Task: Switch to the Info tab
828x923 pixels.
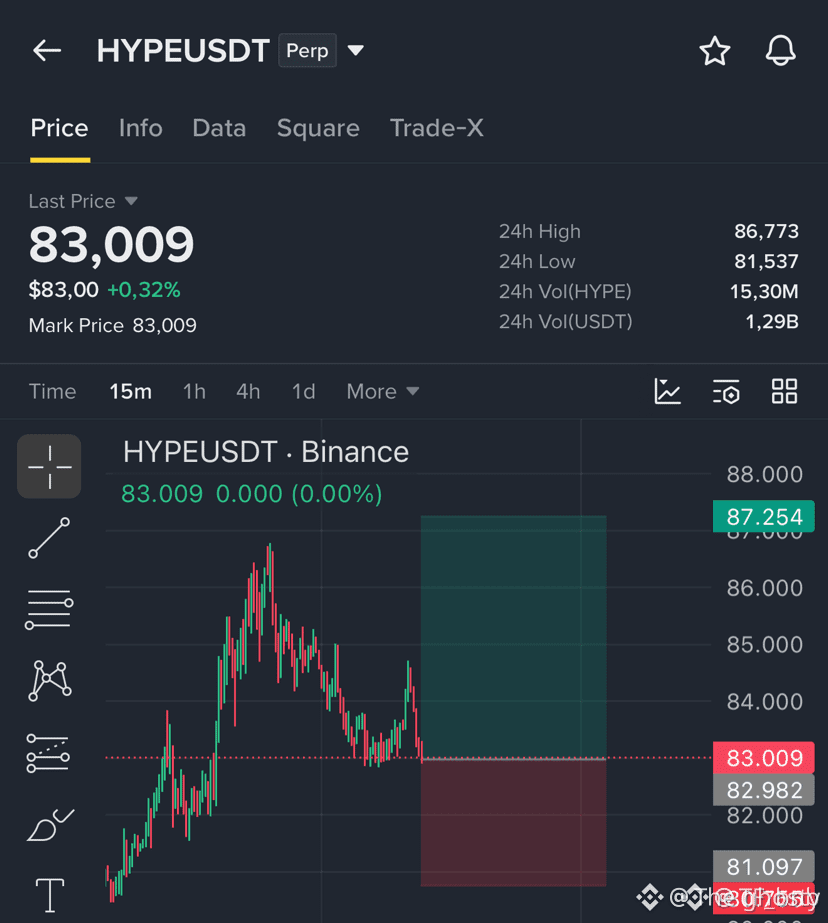Action: 140,128
